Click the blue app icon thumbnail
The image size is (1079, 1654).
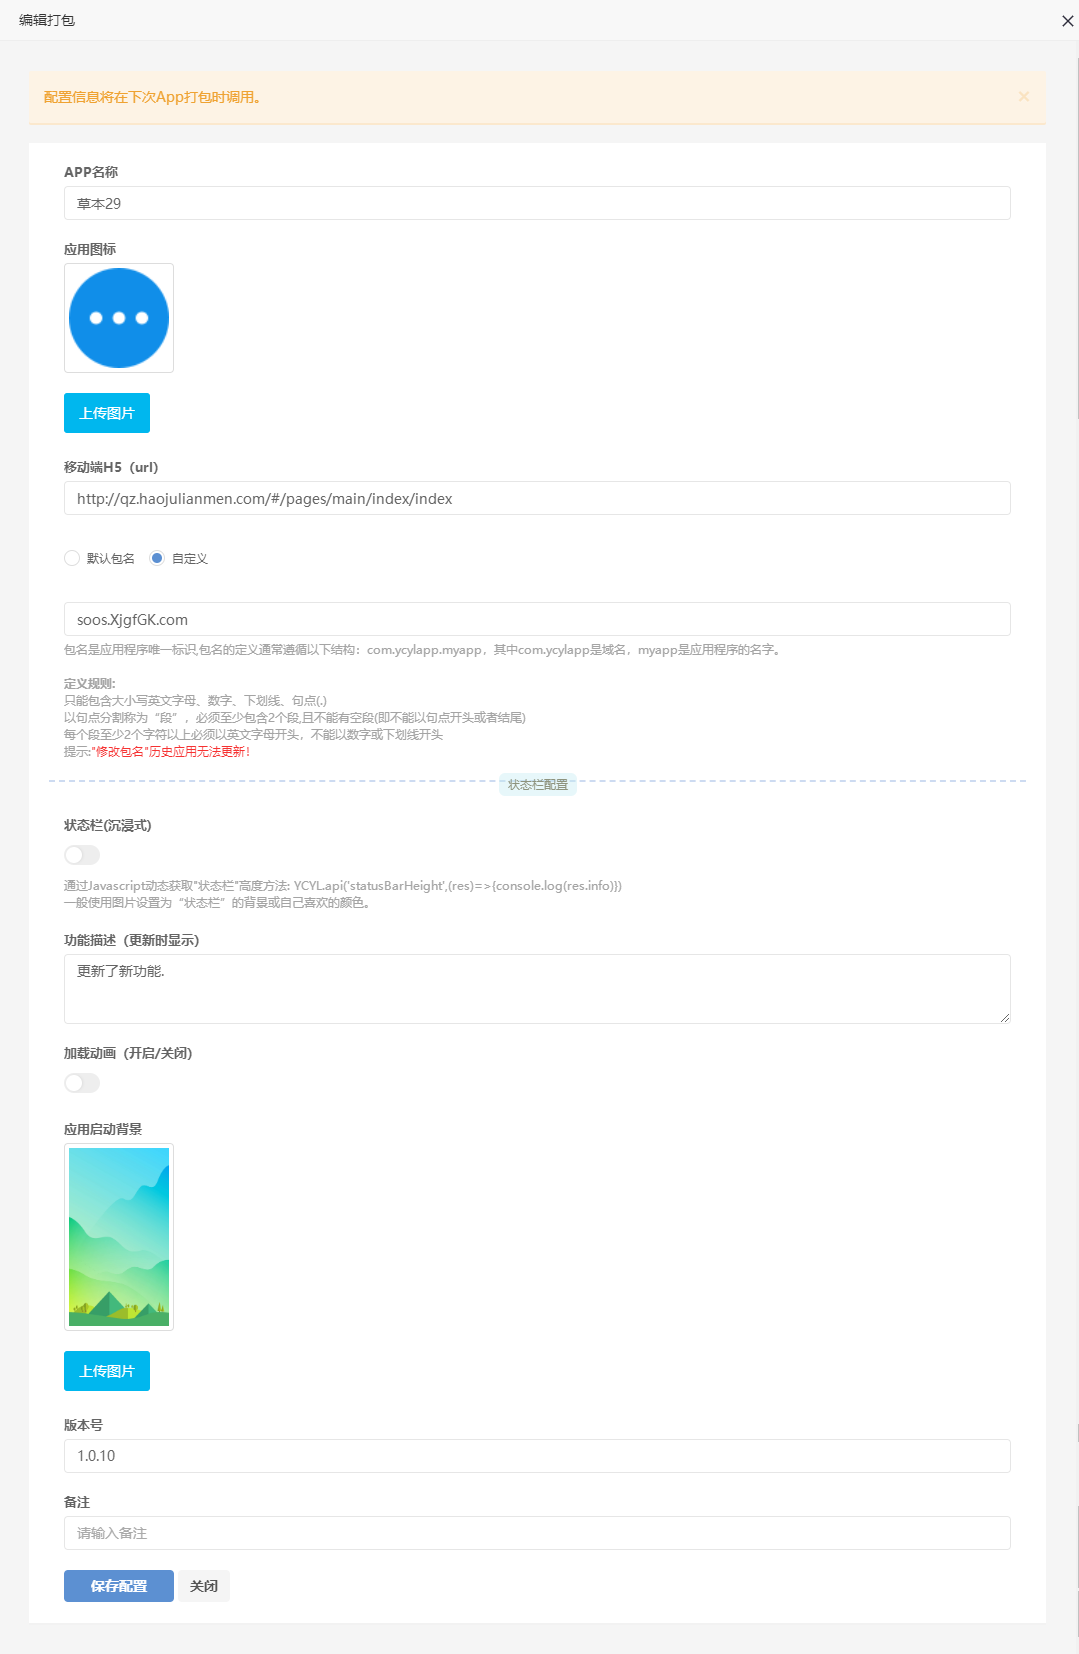119,318
